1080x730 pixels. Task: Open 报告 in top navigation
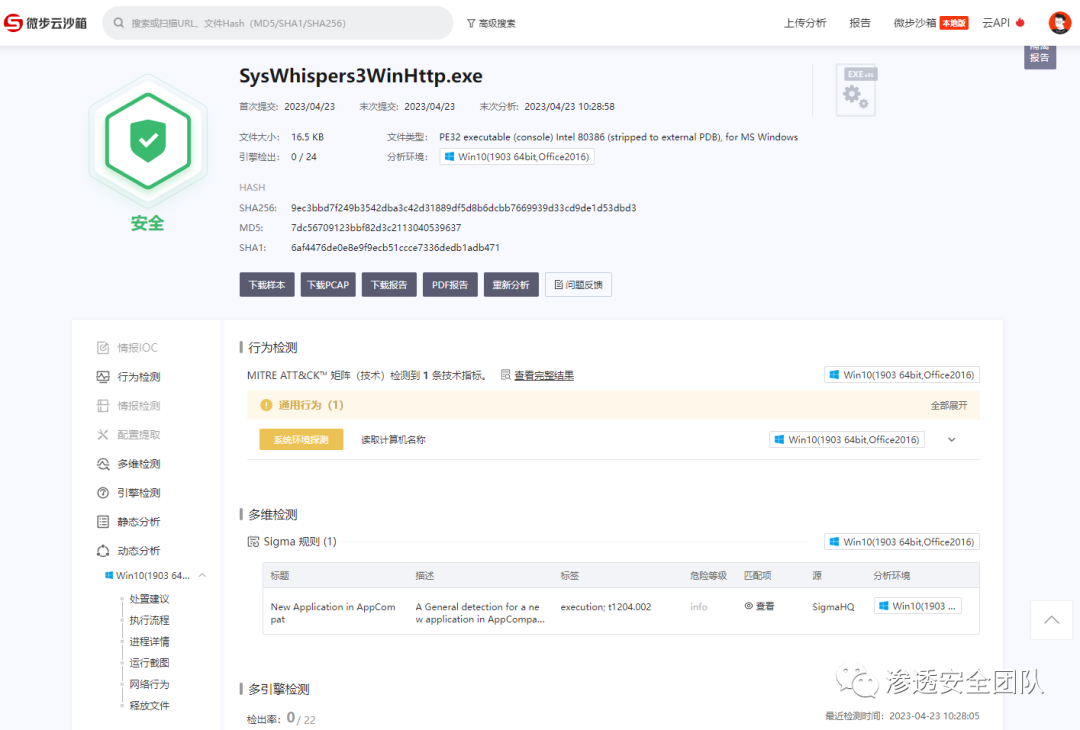coord(860,23)
